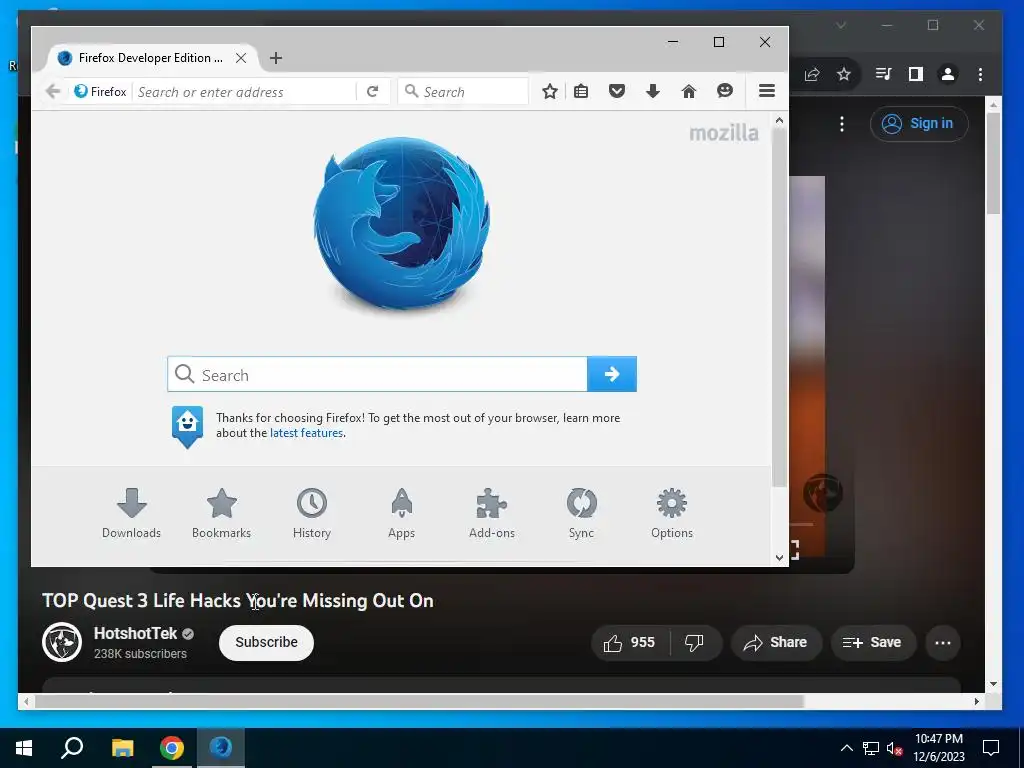Open the Windows notification center

pyautogui.click(x=991, y=748)
